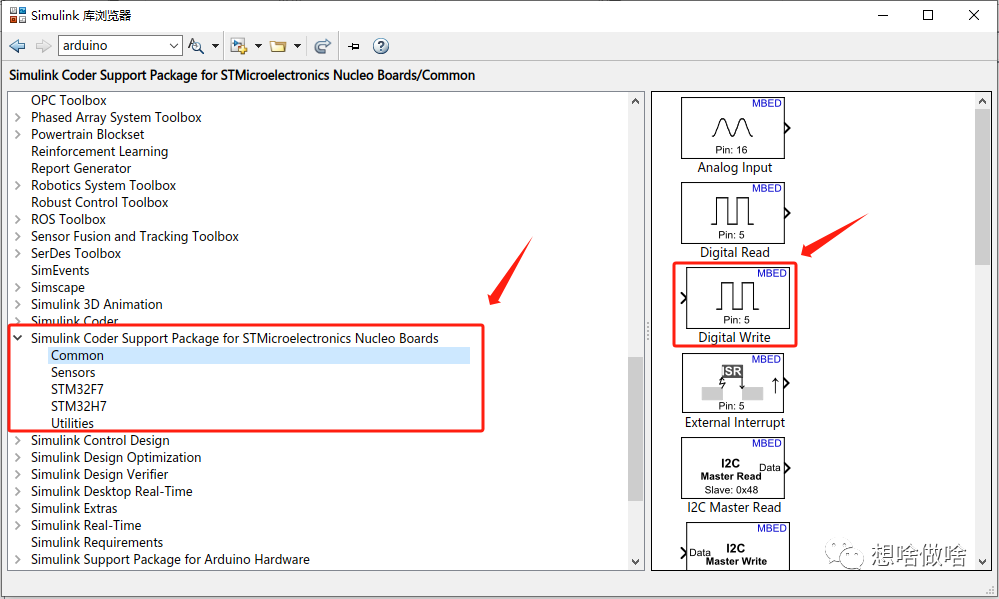
Task: Open the Sensors sublibrary
Action: click(73, 372)
